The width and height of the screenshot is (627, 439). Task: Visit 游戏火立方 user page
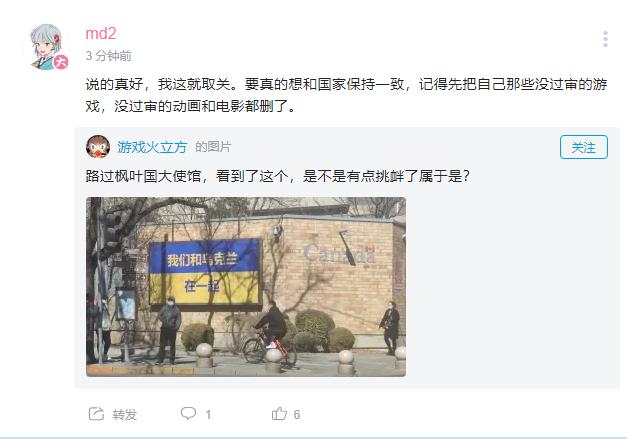click(x=152, y=147)
